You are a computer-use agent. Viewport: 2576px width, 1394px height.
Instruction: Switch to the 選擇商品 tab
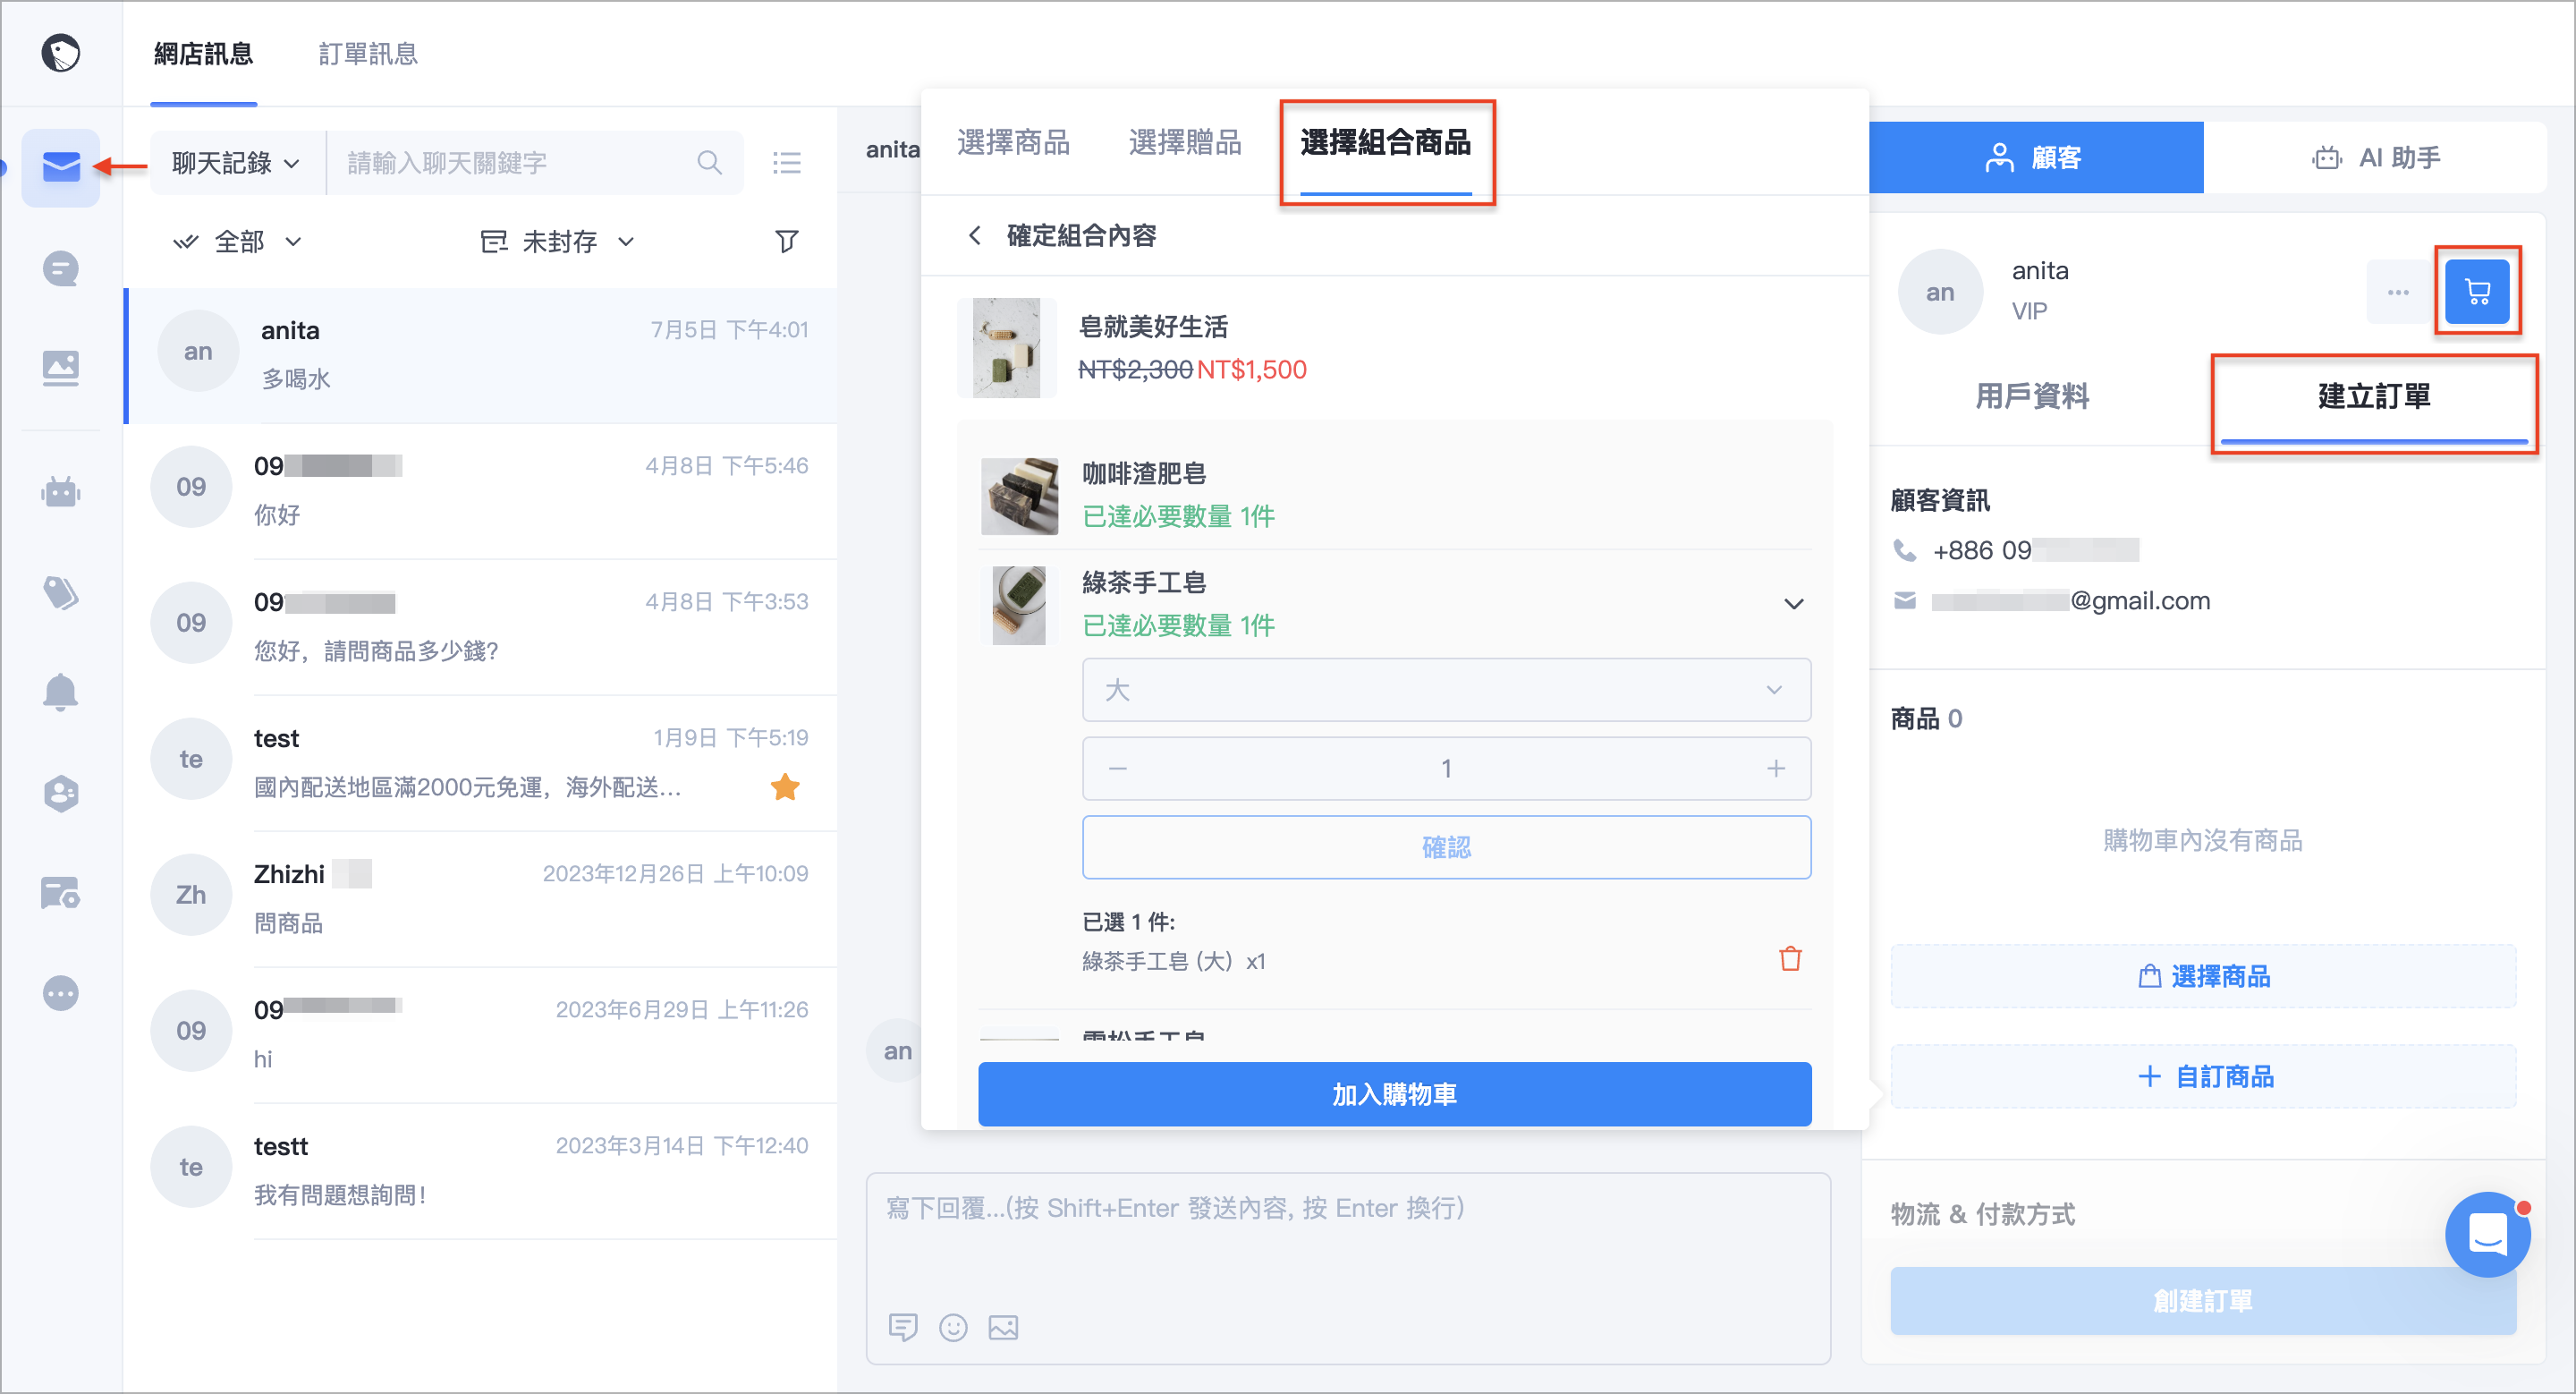click(x=1013, y=143)
